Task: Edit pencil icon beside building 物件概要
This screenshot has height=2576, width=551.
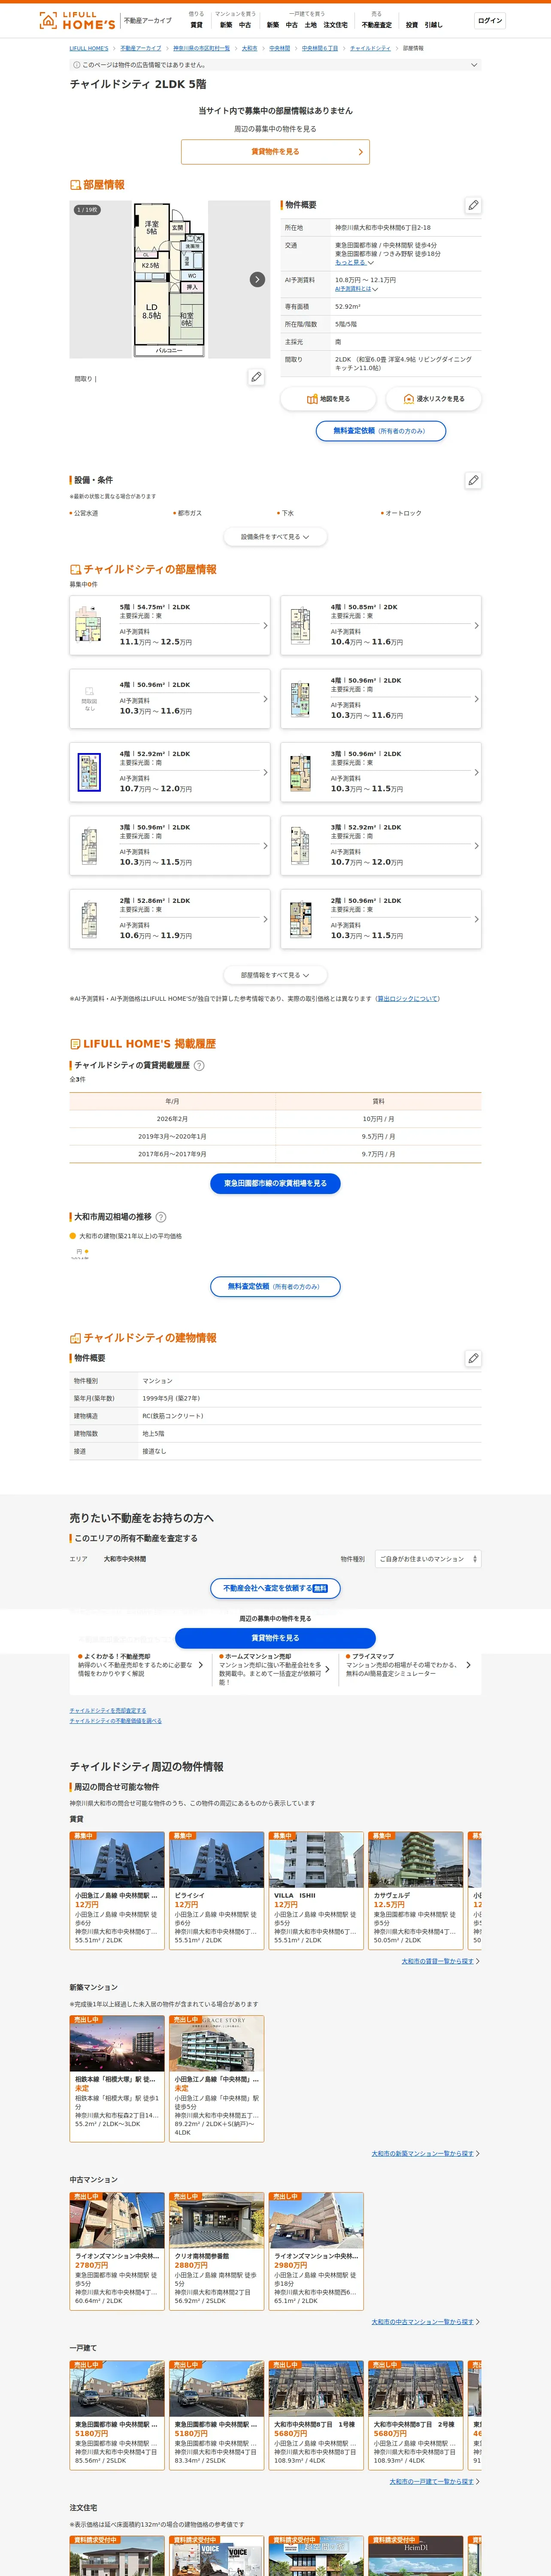Action: [473, 1358]
